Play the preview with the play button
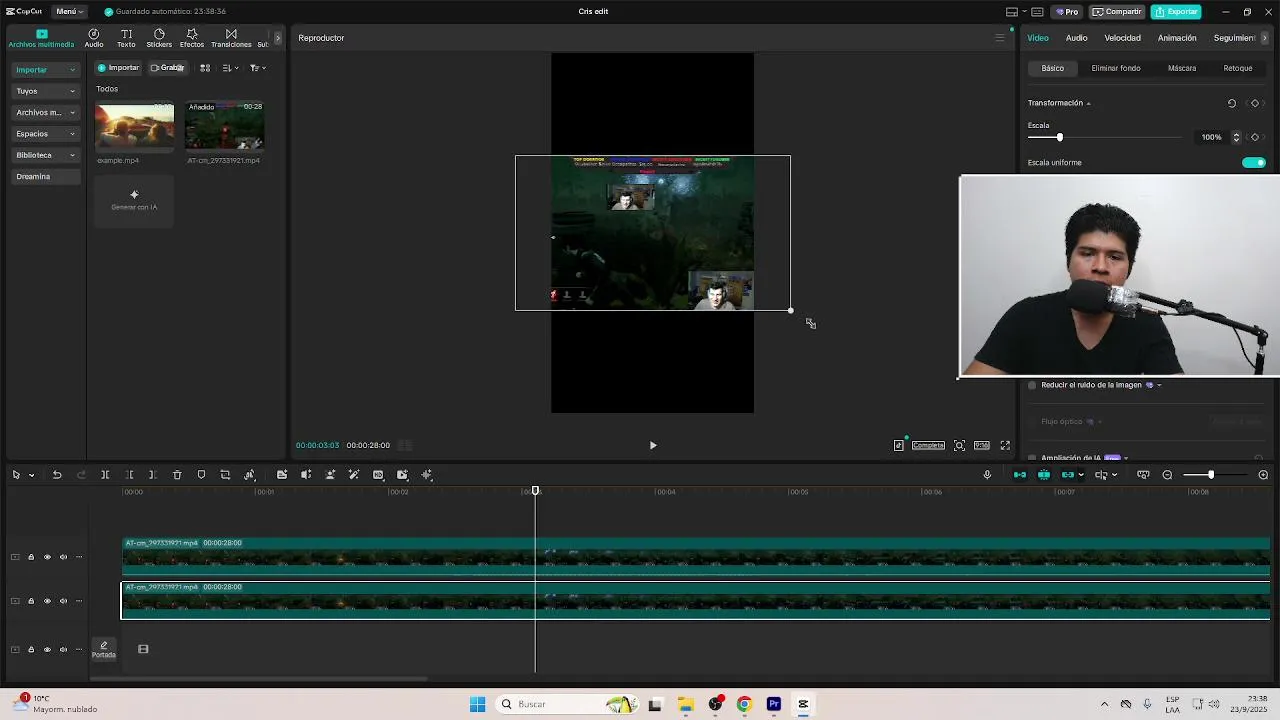 tap(653, 445)
